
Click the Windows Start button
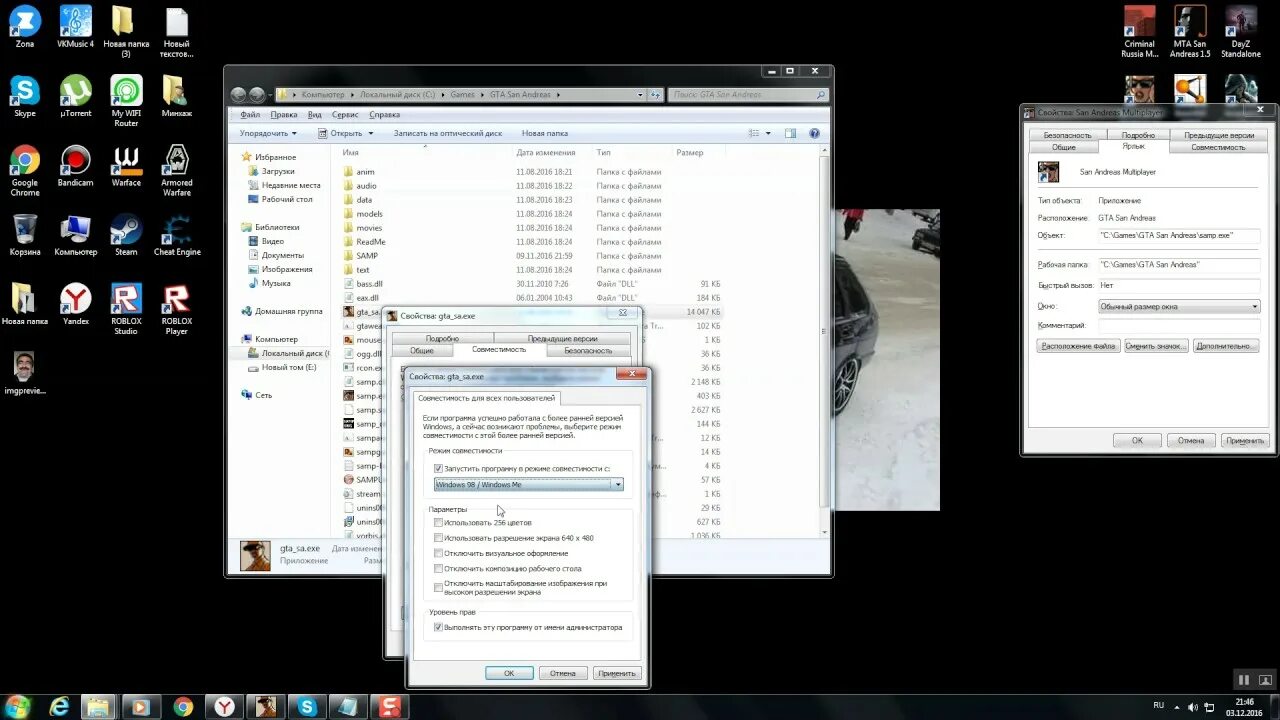click(19, 706)
